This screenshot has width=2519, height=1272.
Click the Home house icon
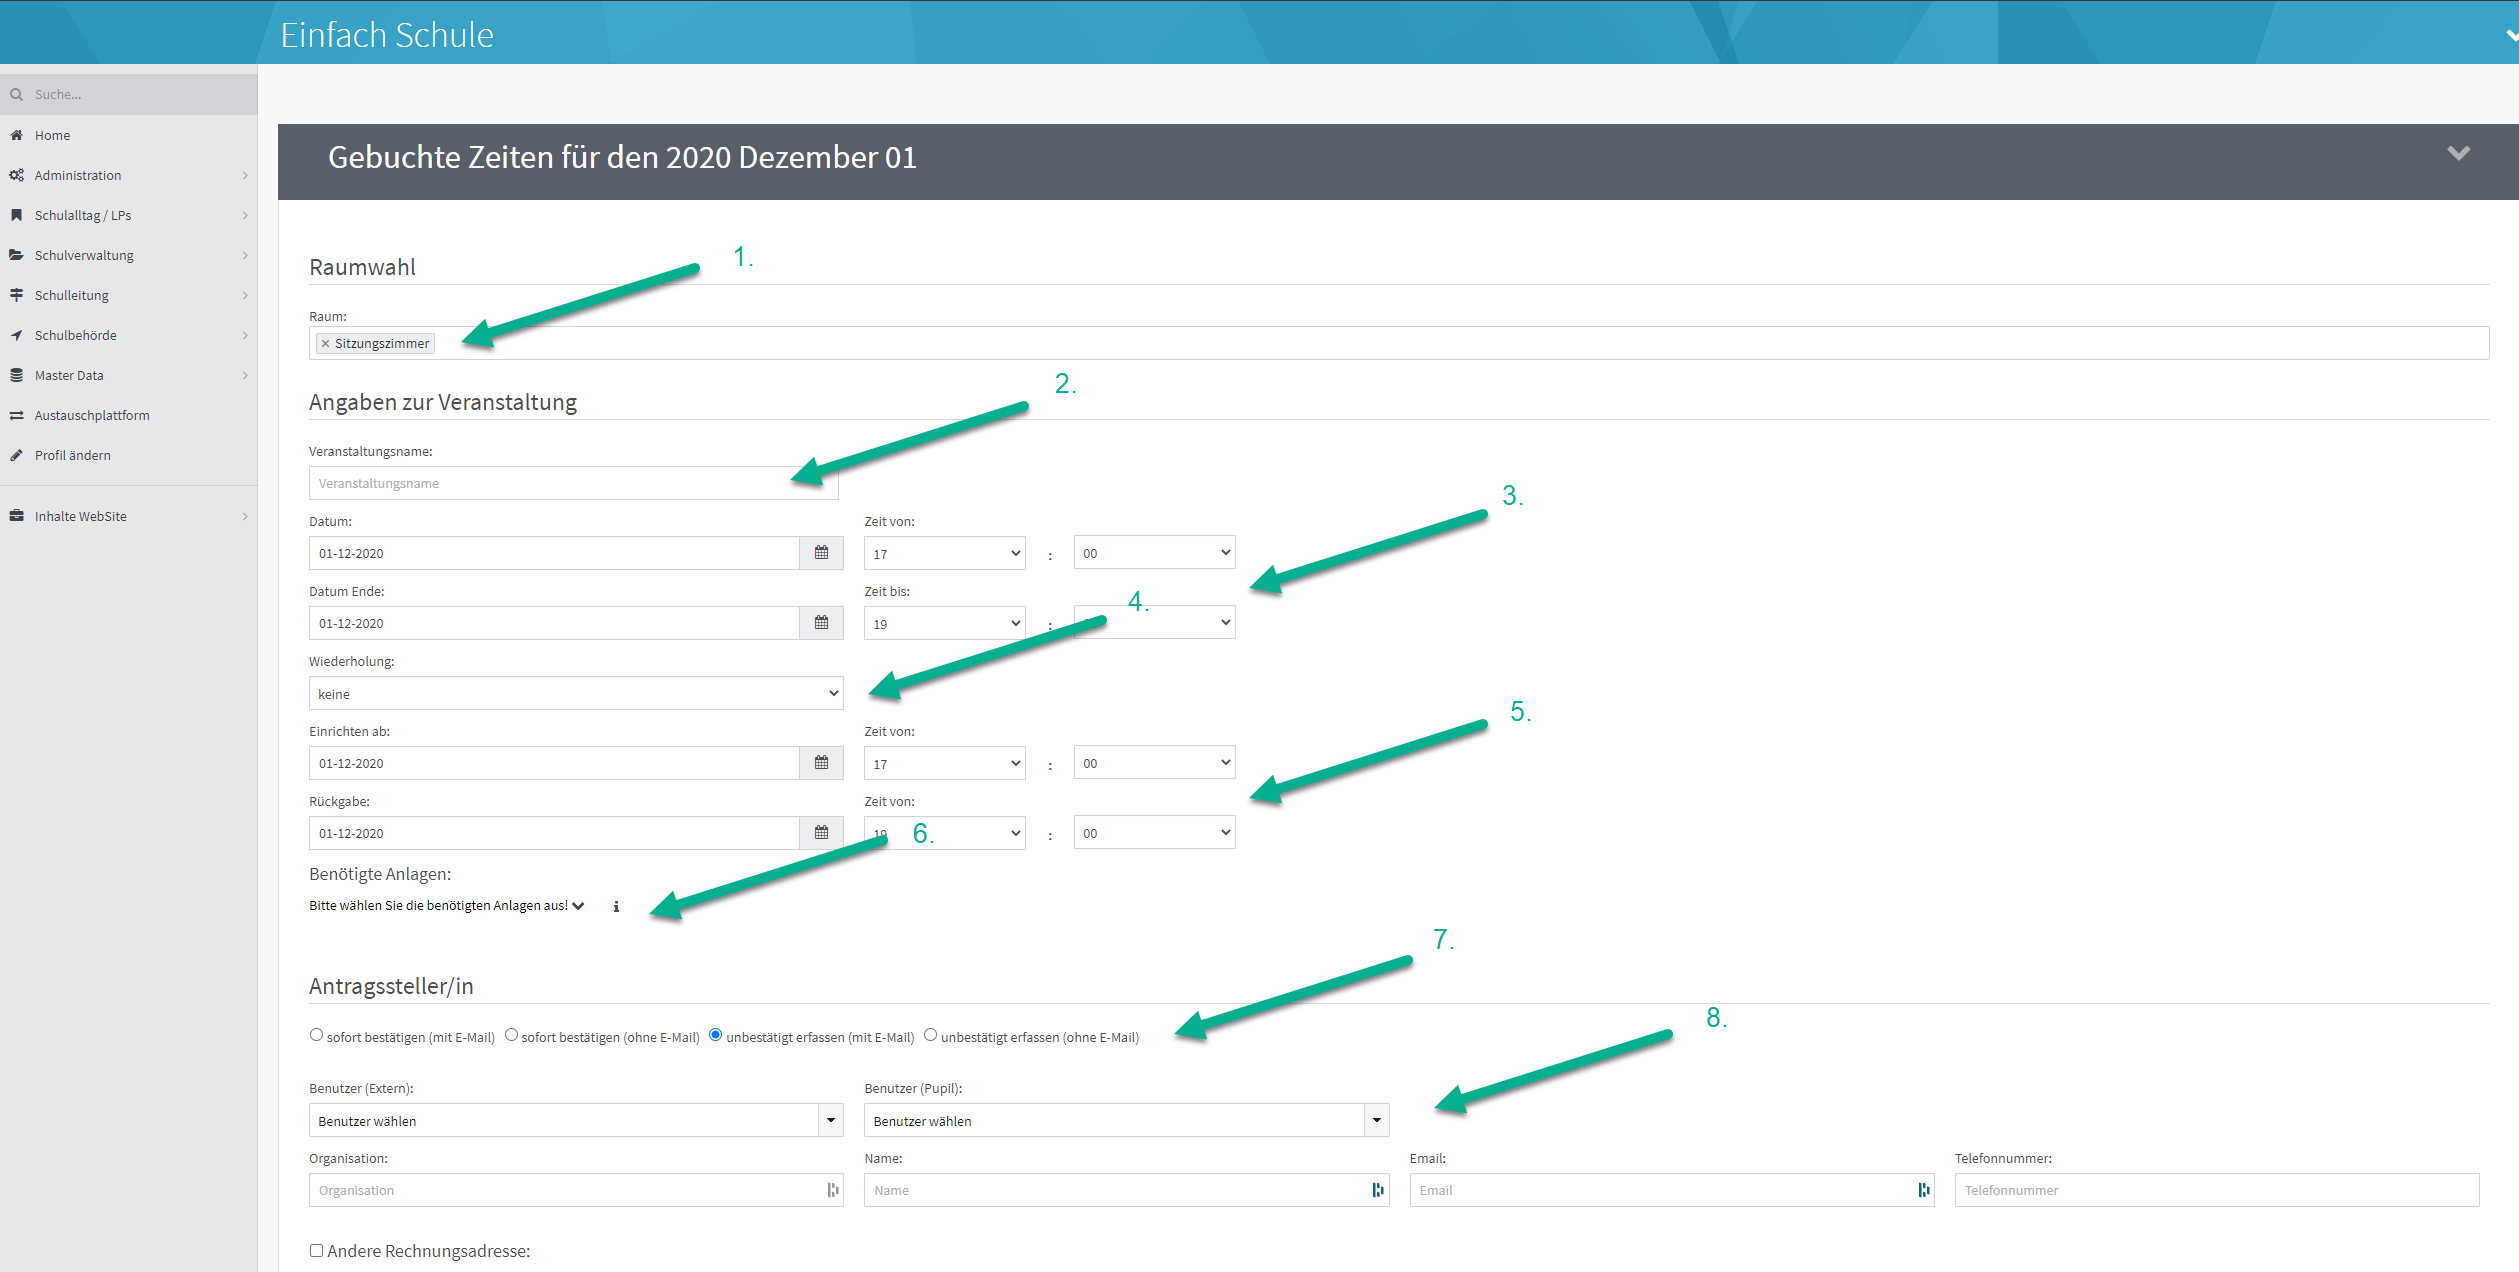(16, 135)
